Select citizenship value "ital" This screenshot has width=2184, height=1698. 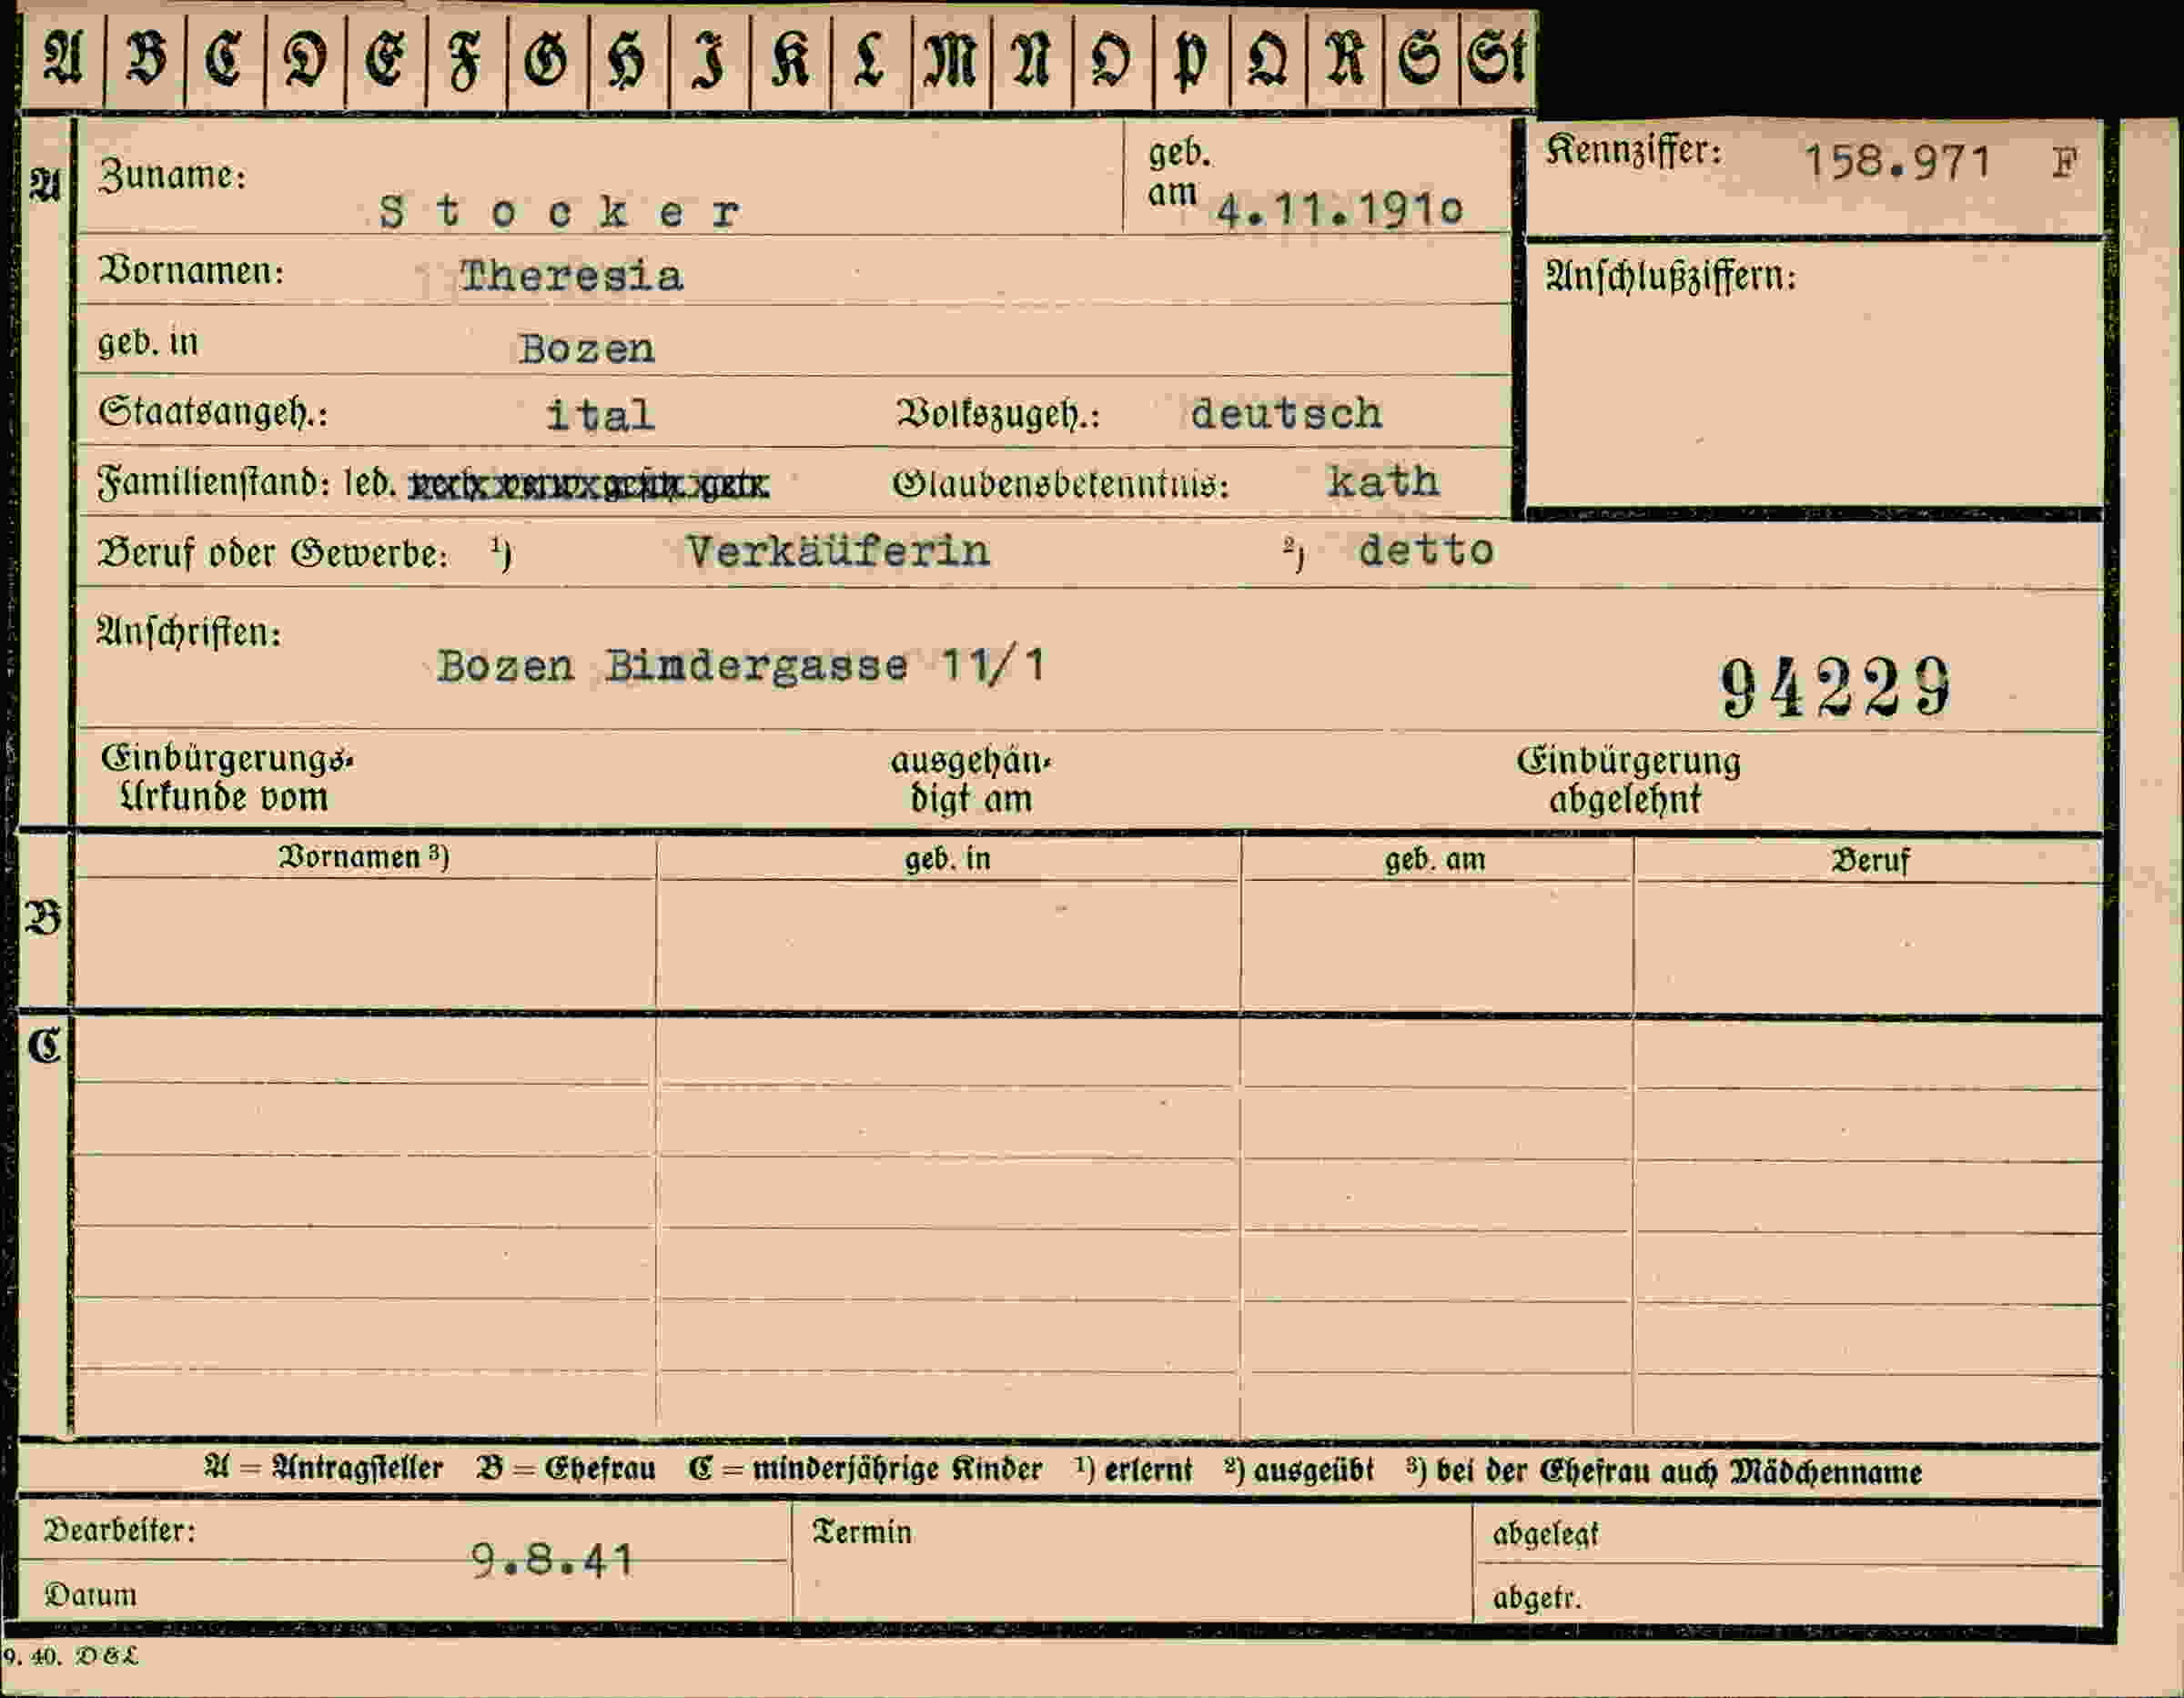pos(600,414)
